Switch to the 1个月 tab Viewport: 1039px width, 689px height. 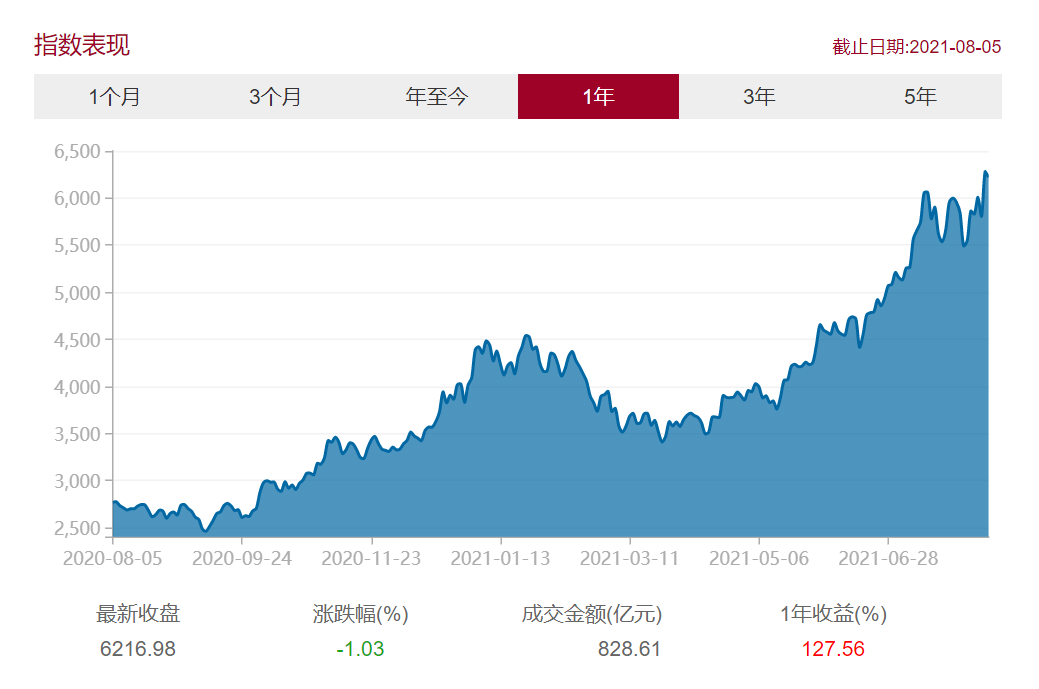coord(115,97)
